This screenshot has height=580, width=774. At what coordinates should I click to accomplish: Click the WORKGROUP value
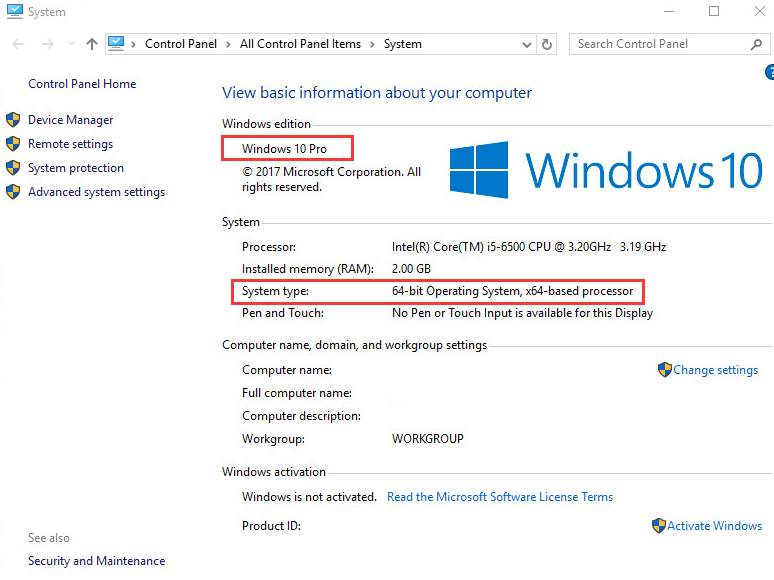tap(427, 439)
